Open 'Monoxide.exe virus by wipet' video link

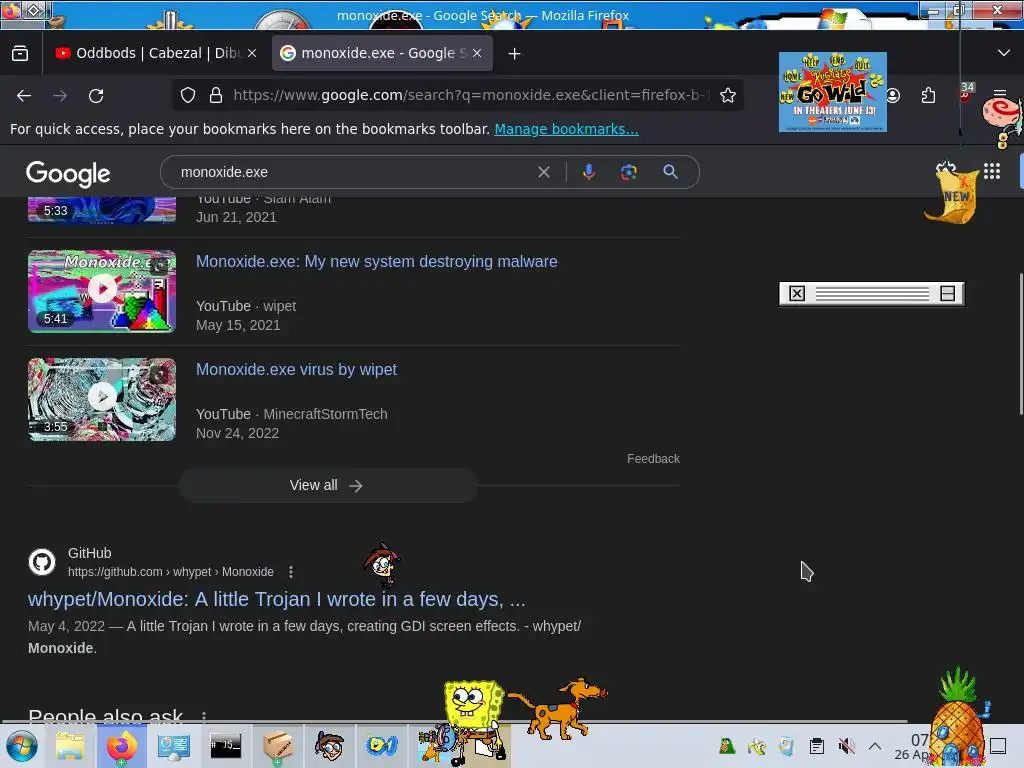(x=296, y=370)
